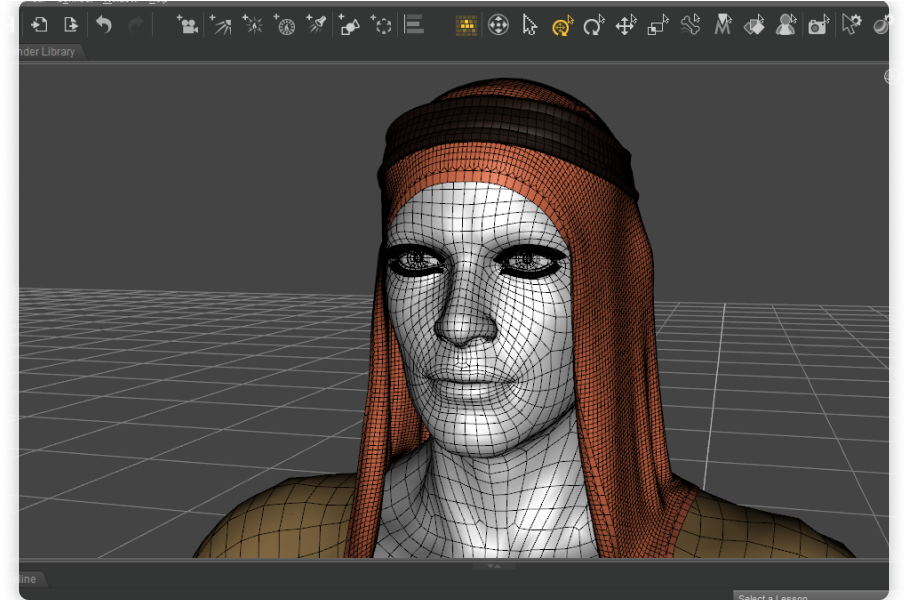The width and height of the screenshot is (908, 600).
Task: Switch to the Timeline tab
Action: (x=22, y=579)
